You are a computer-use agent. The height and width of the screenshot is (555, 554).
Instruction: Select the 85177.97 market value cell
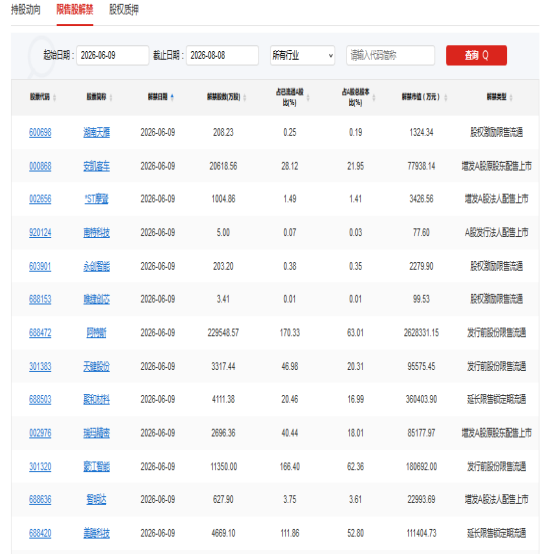pos(421,433)
